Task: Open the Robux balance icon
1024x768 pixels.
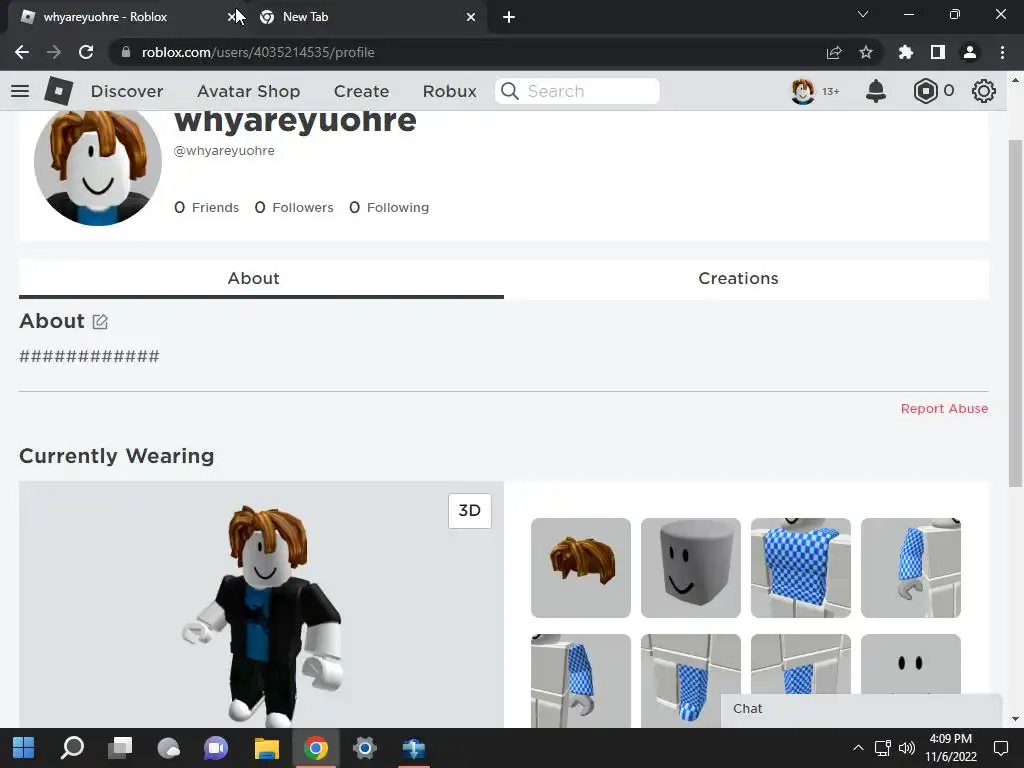Action: 925,91
